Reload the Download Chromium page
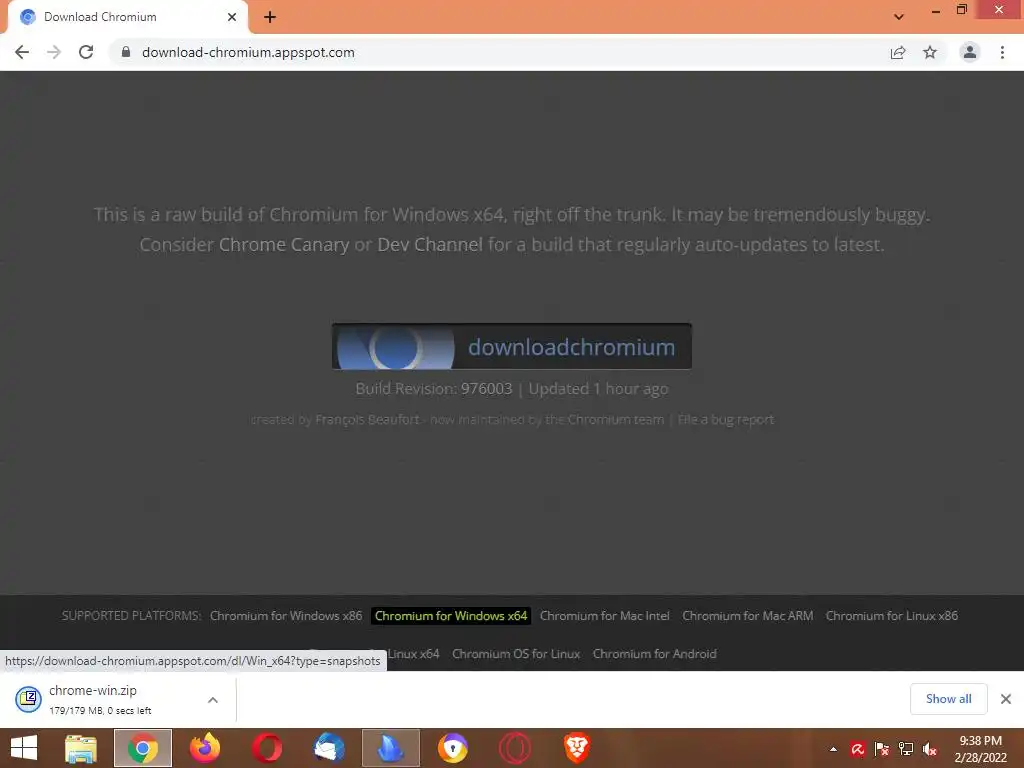 tap(86, 52)
